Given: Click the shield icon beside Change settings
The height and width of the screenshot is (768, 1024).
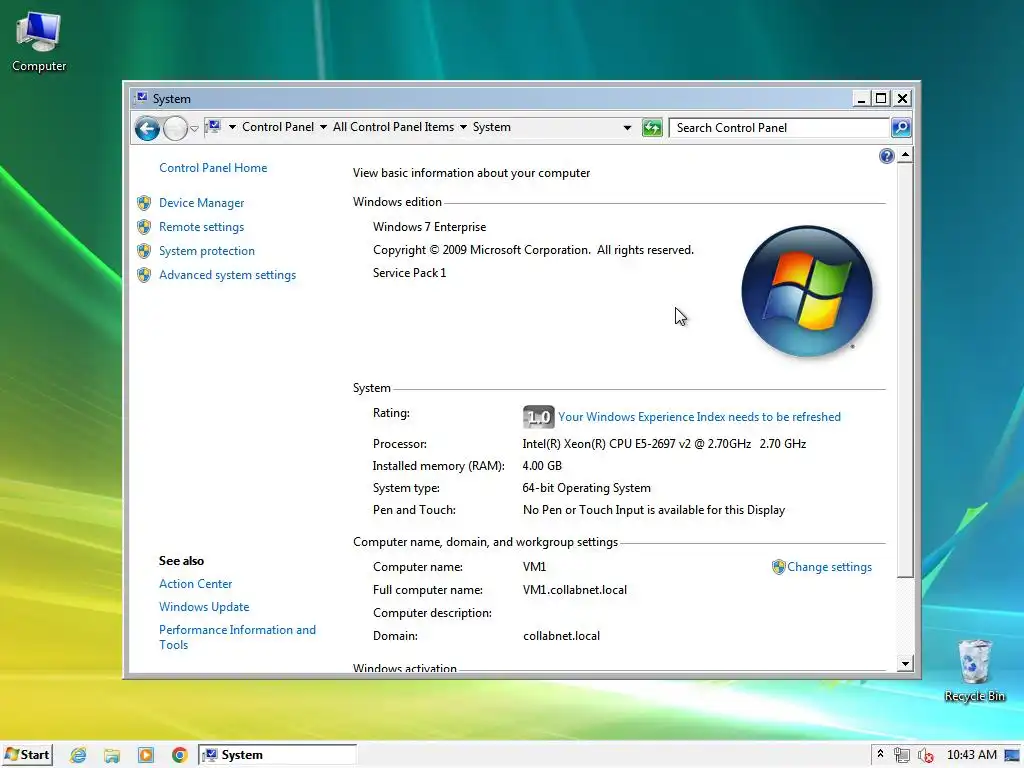Looking at the screenshot, I should [x=778, y=567].
